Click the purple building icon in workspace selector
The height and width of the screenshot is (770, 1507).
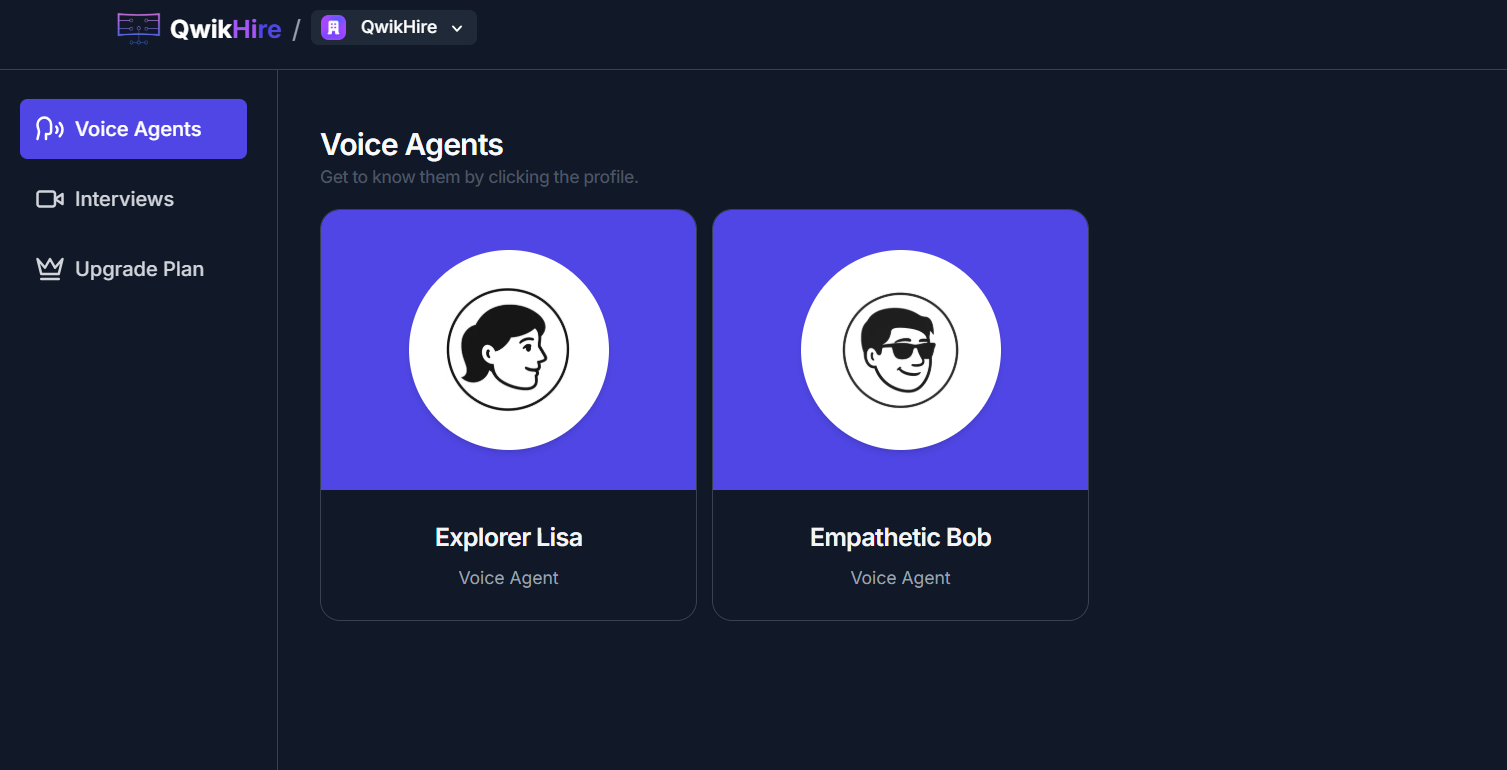coord(331,27)
